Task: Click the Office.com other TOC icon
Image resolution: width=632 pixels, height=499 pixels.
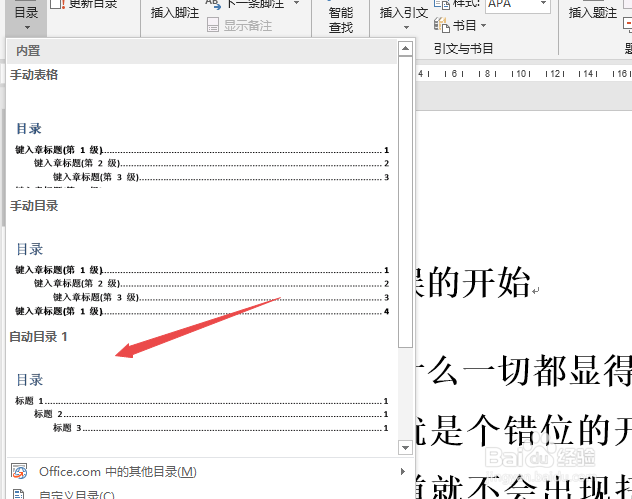Action: (x=19, y=471)
